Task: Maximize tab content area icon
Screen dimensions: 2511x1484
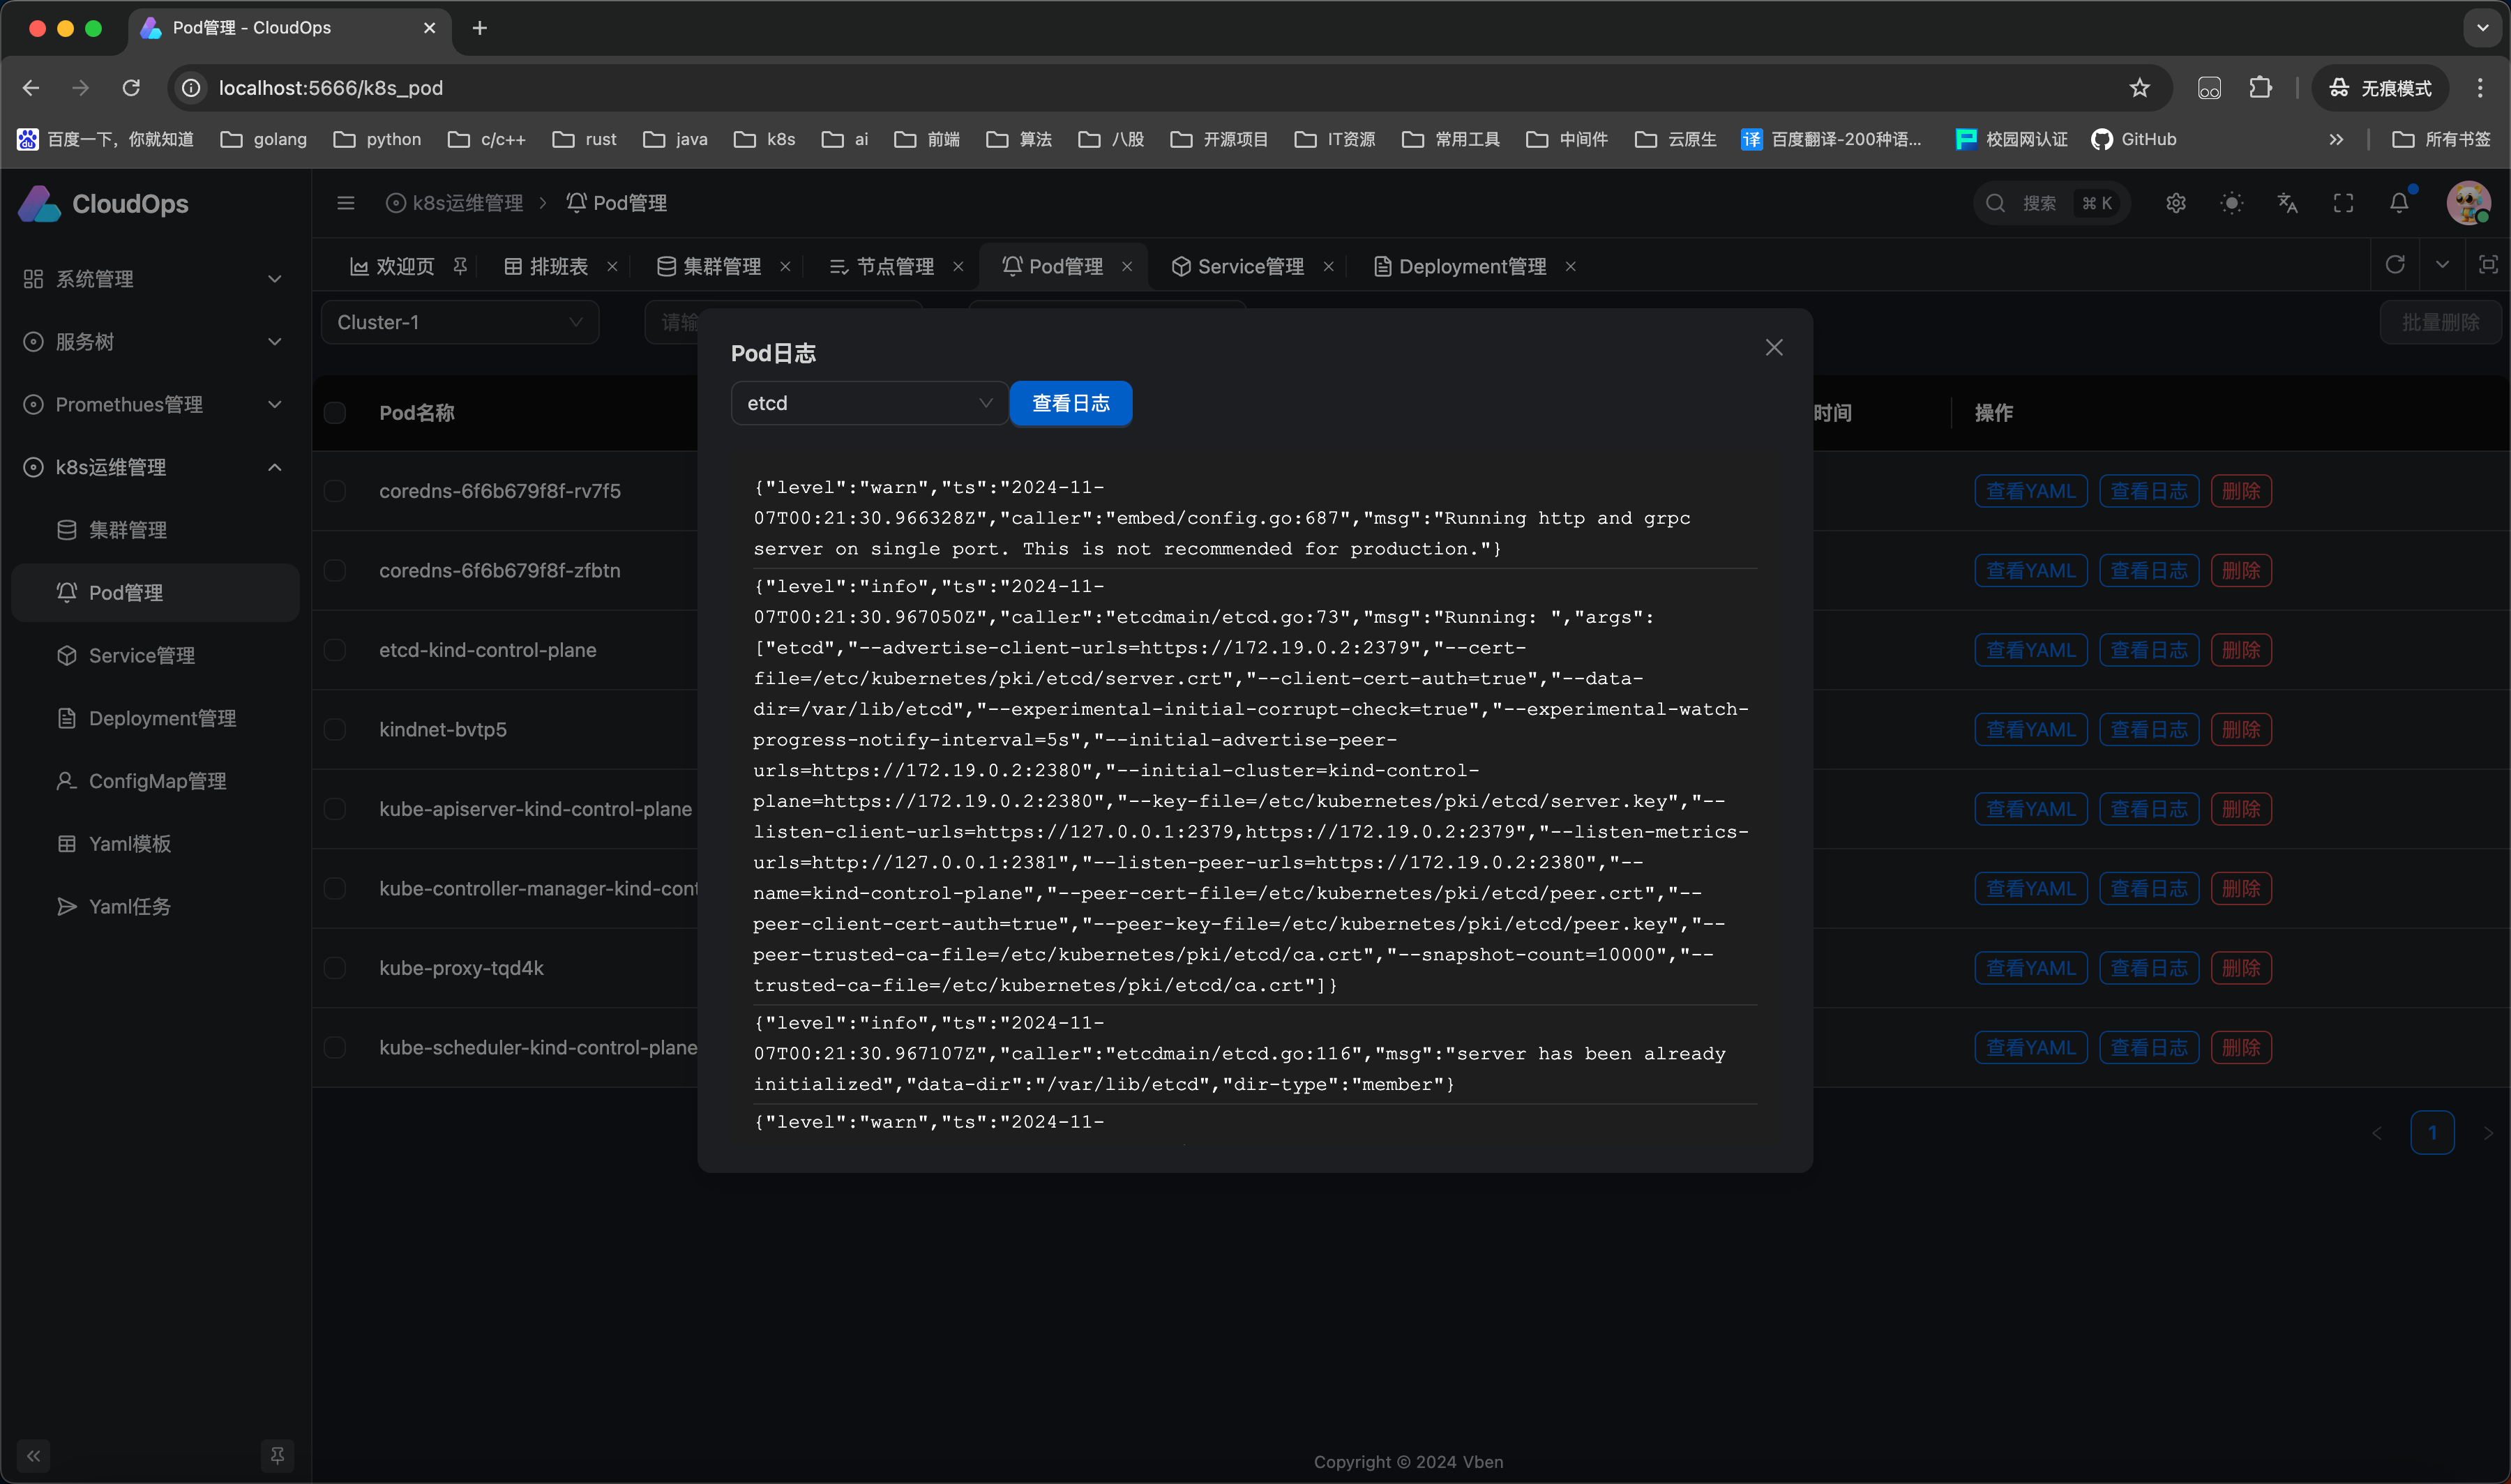Action: tap(2488, 265)
